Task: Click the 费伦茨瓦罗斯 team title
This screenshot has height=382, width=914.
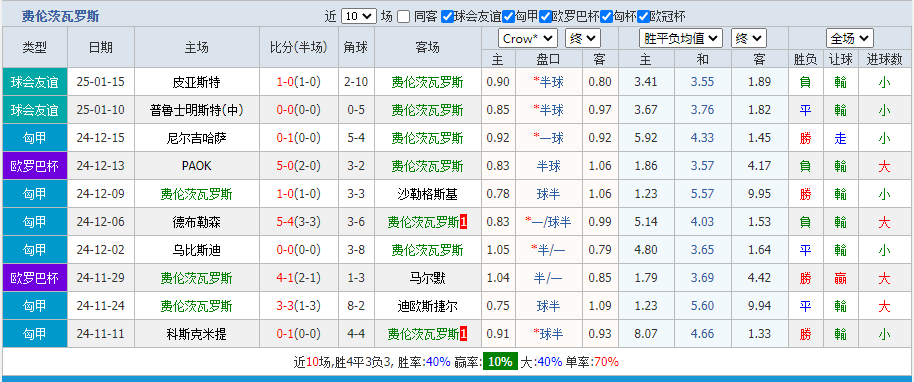Action: pyautogui.click(x=60, y=16)
